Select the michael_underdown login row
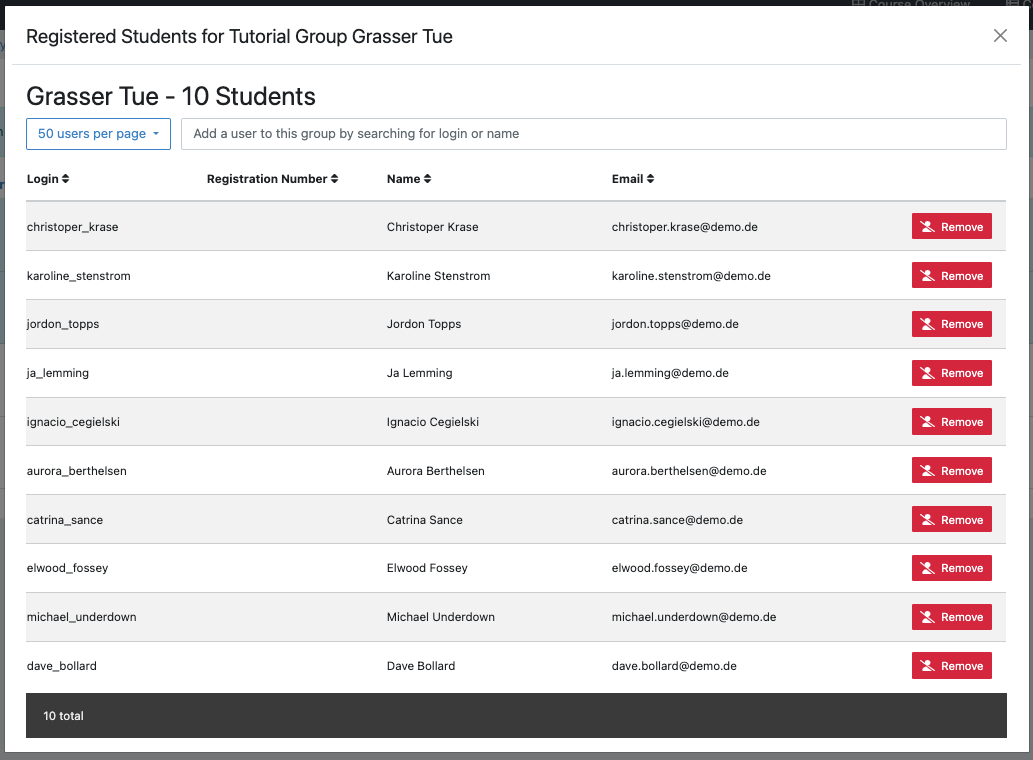Viewport: 1033px width, 760px height. pyautogui.click(x=82, y=617)
